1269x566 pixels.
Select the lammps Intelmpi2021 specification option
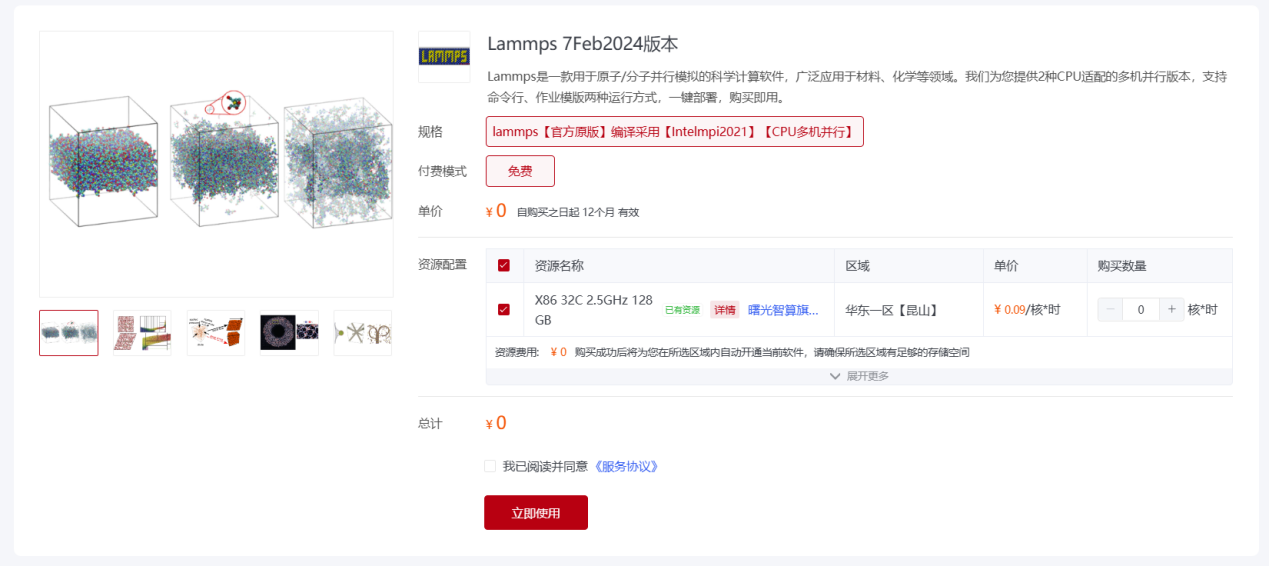pos(674,132)
